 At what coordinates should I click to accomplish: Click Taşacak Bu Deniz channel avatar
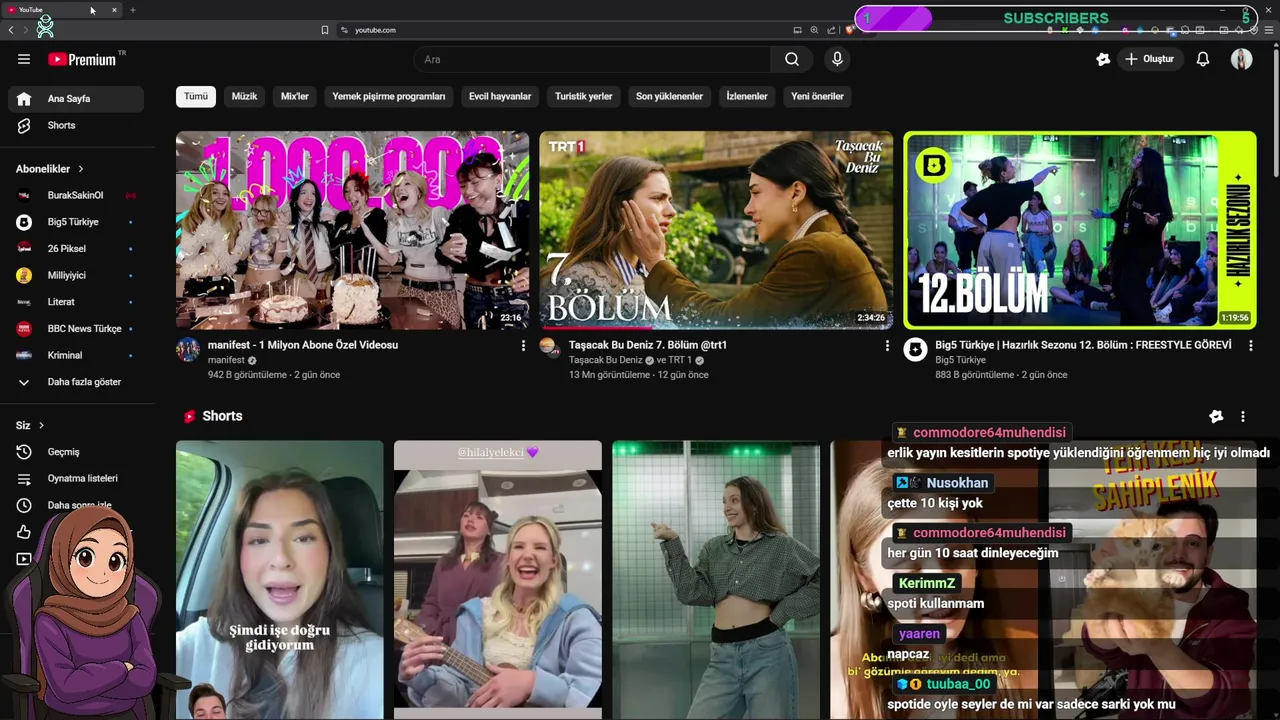coord(549,347)
